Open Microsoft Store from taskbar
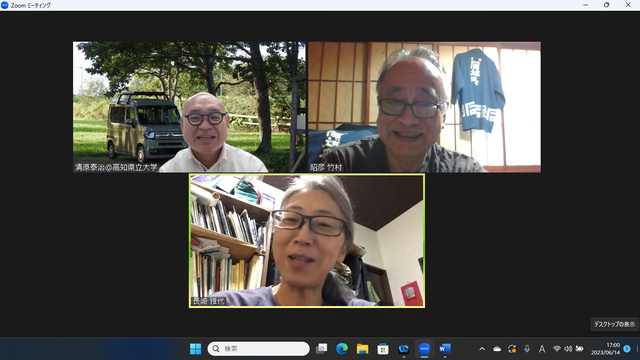This screenshot has width=640, height=360. pyautogui.click(x=383, y=349)
